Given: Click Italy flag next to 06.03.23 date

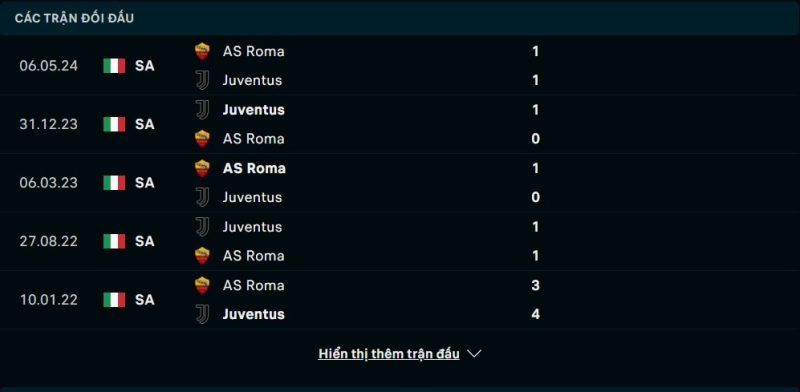Looking at the screenshot, I should pos(114,183).
